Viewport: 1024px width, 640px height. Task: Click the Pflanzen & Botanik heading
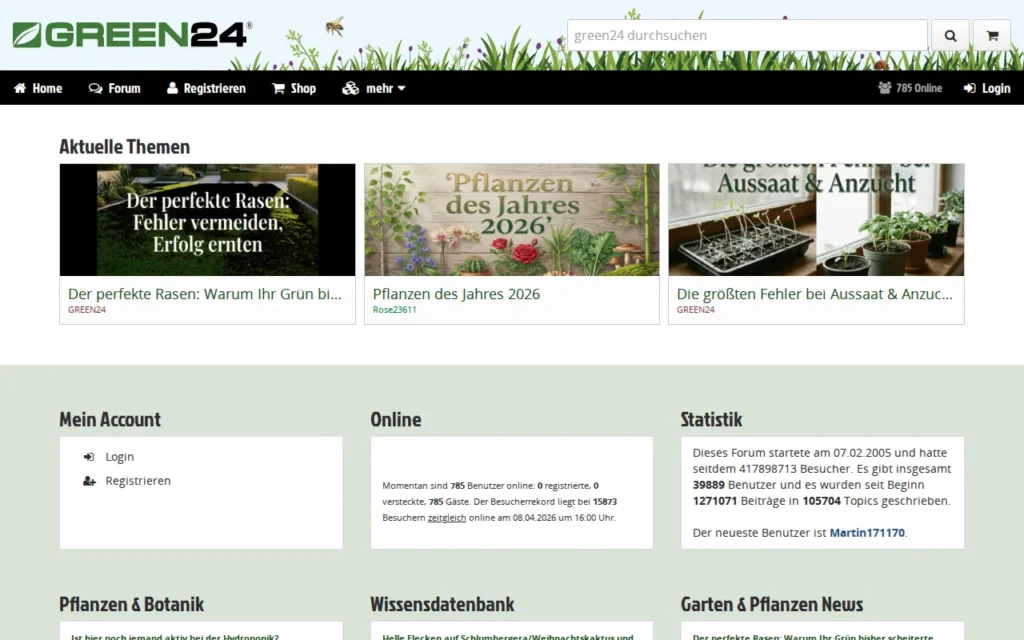(x=132, y=605)
